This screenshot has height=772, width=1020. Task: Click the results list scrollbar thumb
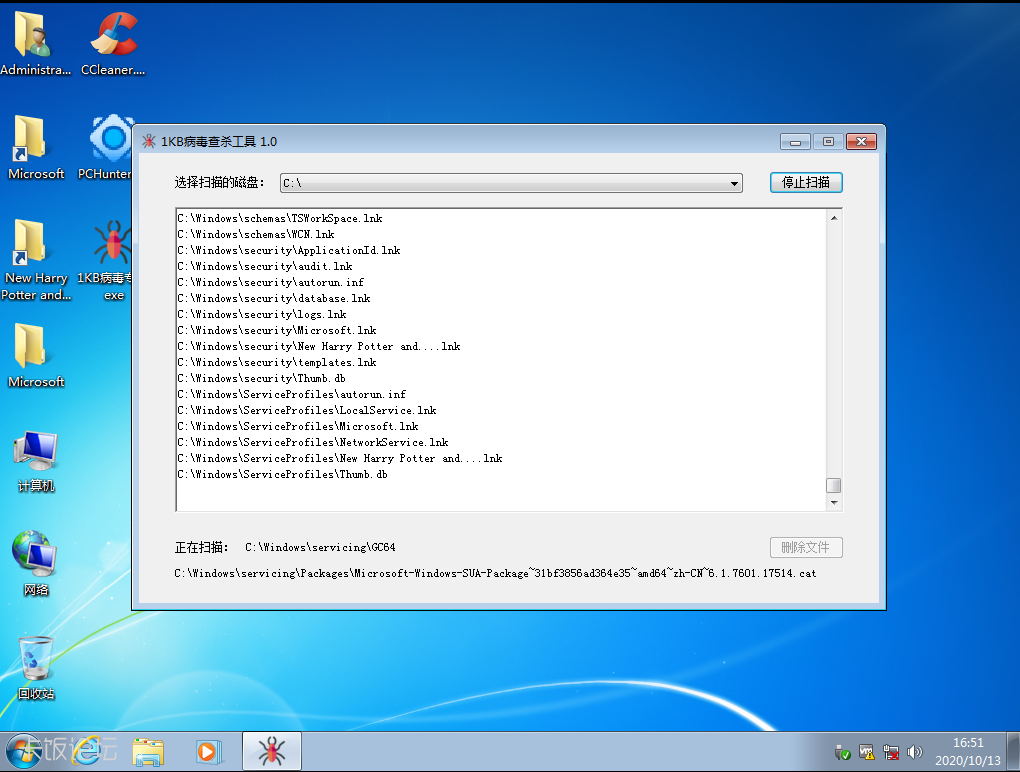pyautogui.click(x=834, y=485)
